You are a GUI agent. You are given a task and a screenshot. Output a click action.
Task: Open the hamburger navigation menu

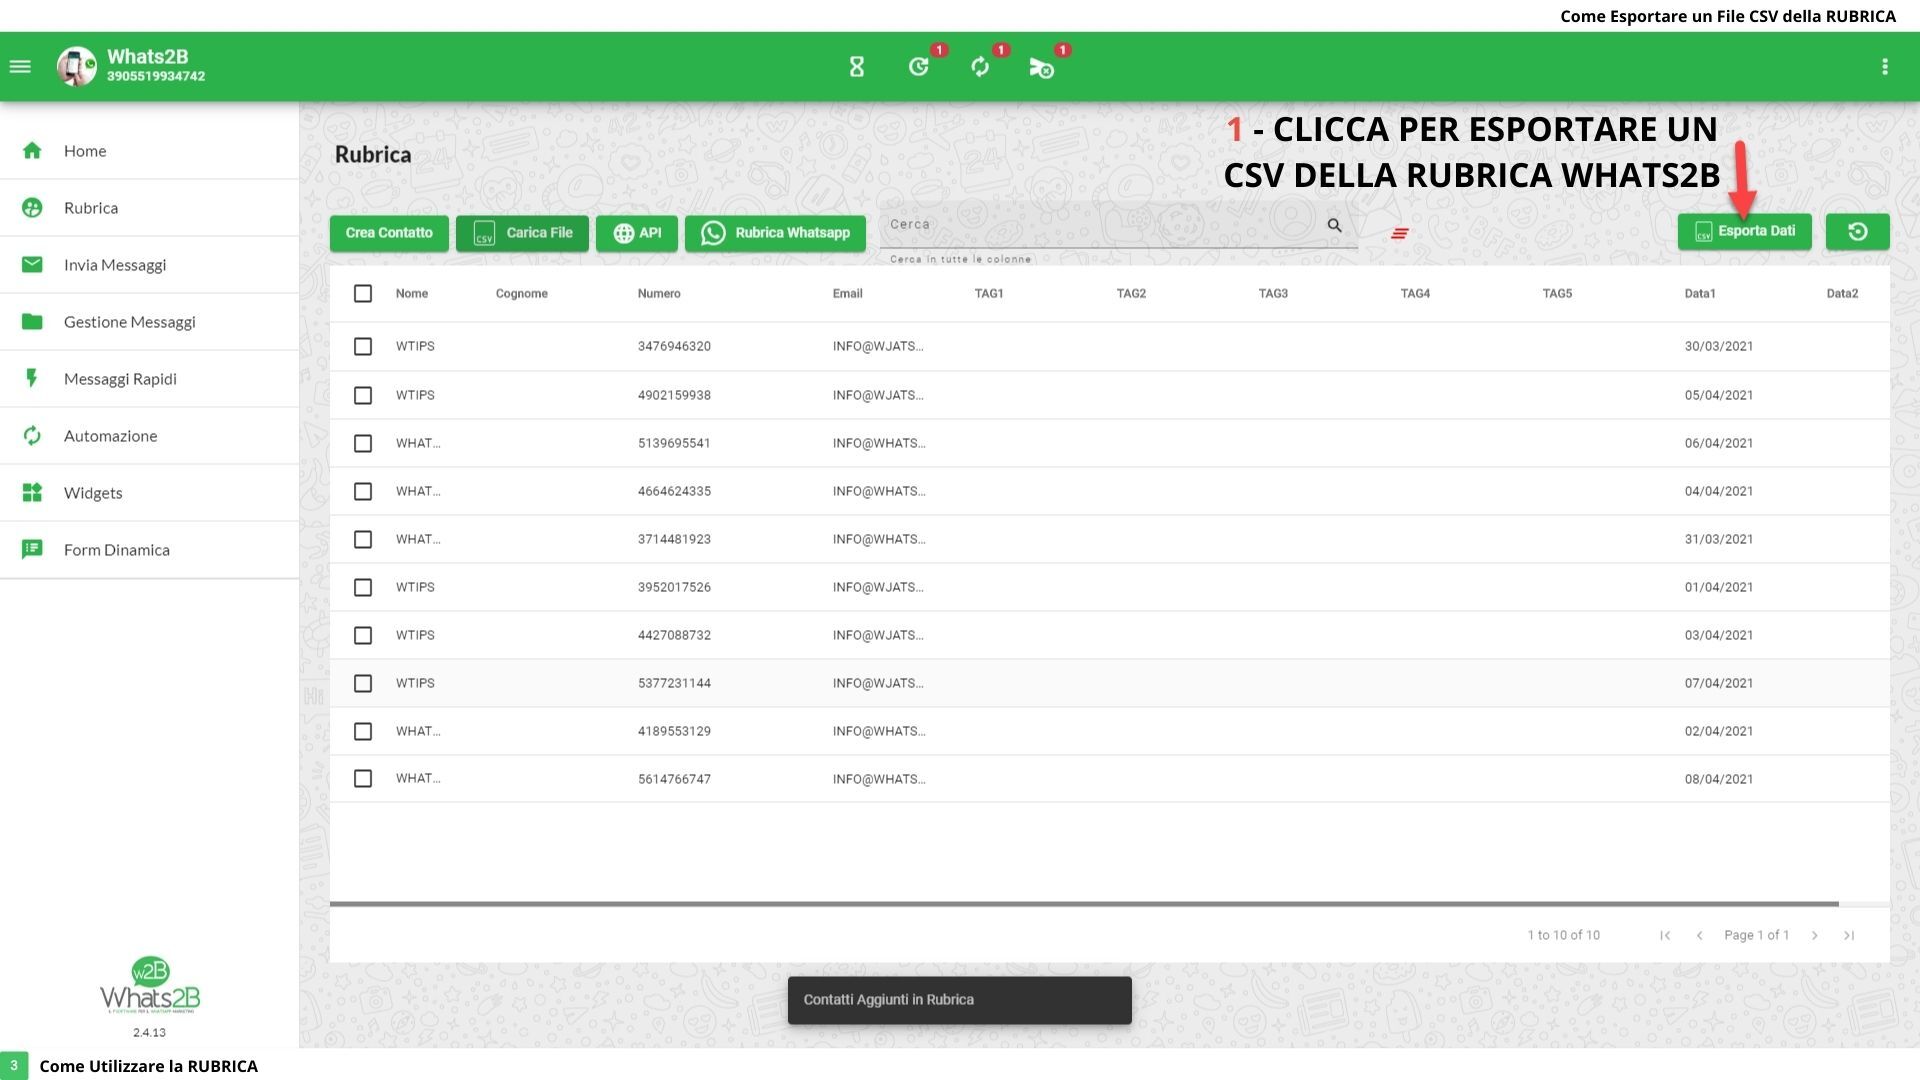coord(20,67)
